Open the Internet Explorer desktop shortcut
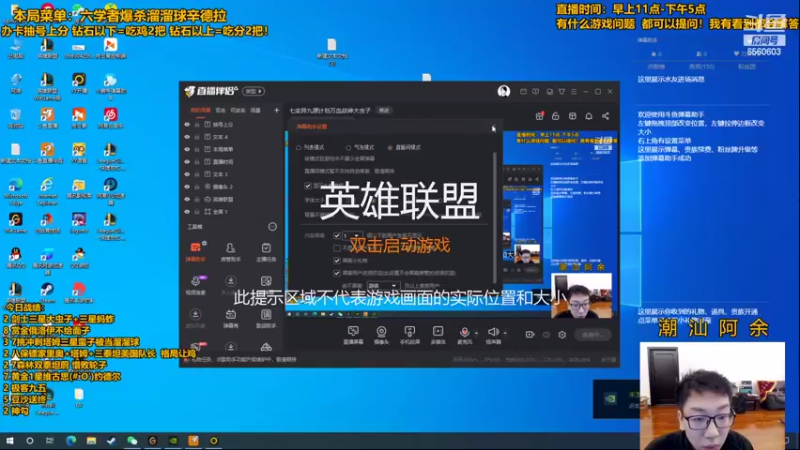Viewport: 800px width, 450px height. pos(47,191)
